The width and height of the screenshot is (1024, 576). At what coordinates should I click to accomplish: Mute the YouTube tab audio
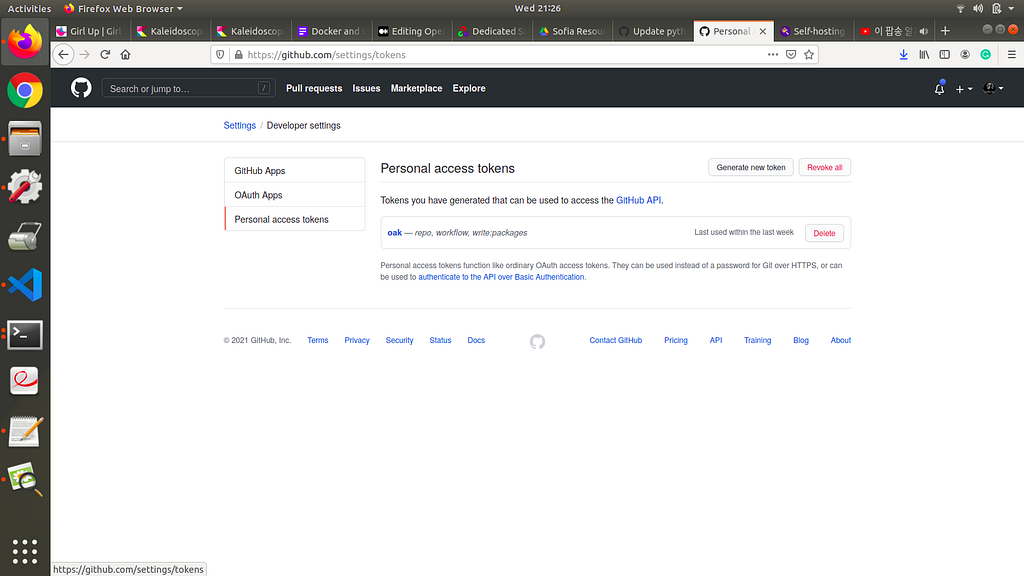point(923,31)
